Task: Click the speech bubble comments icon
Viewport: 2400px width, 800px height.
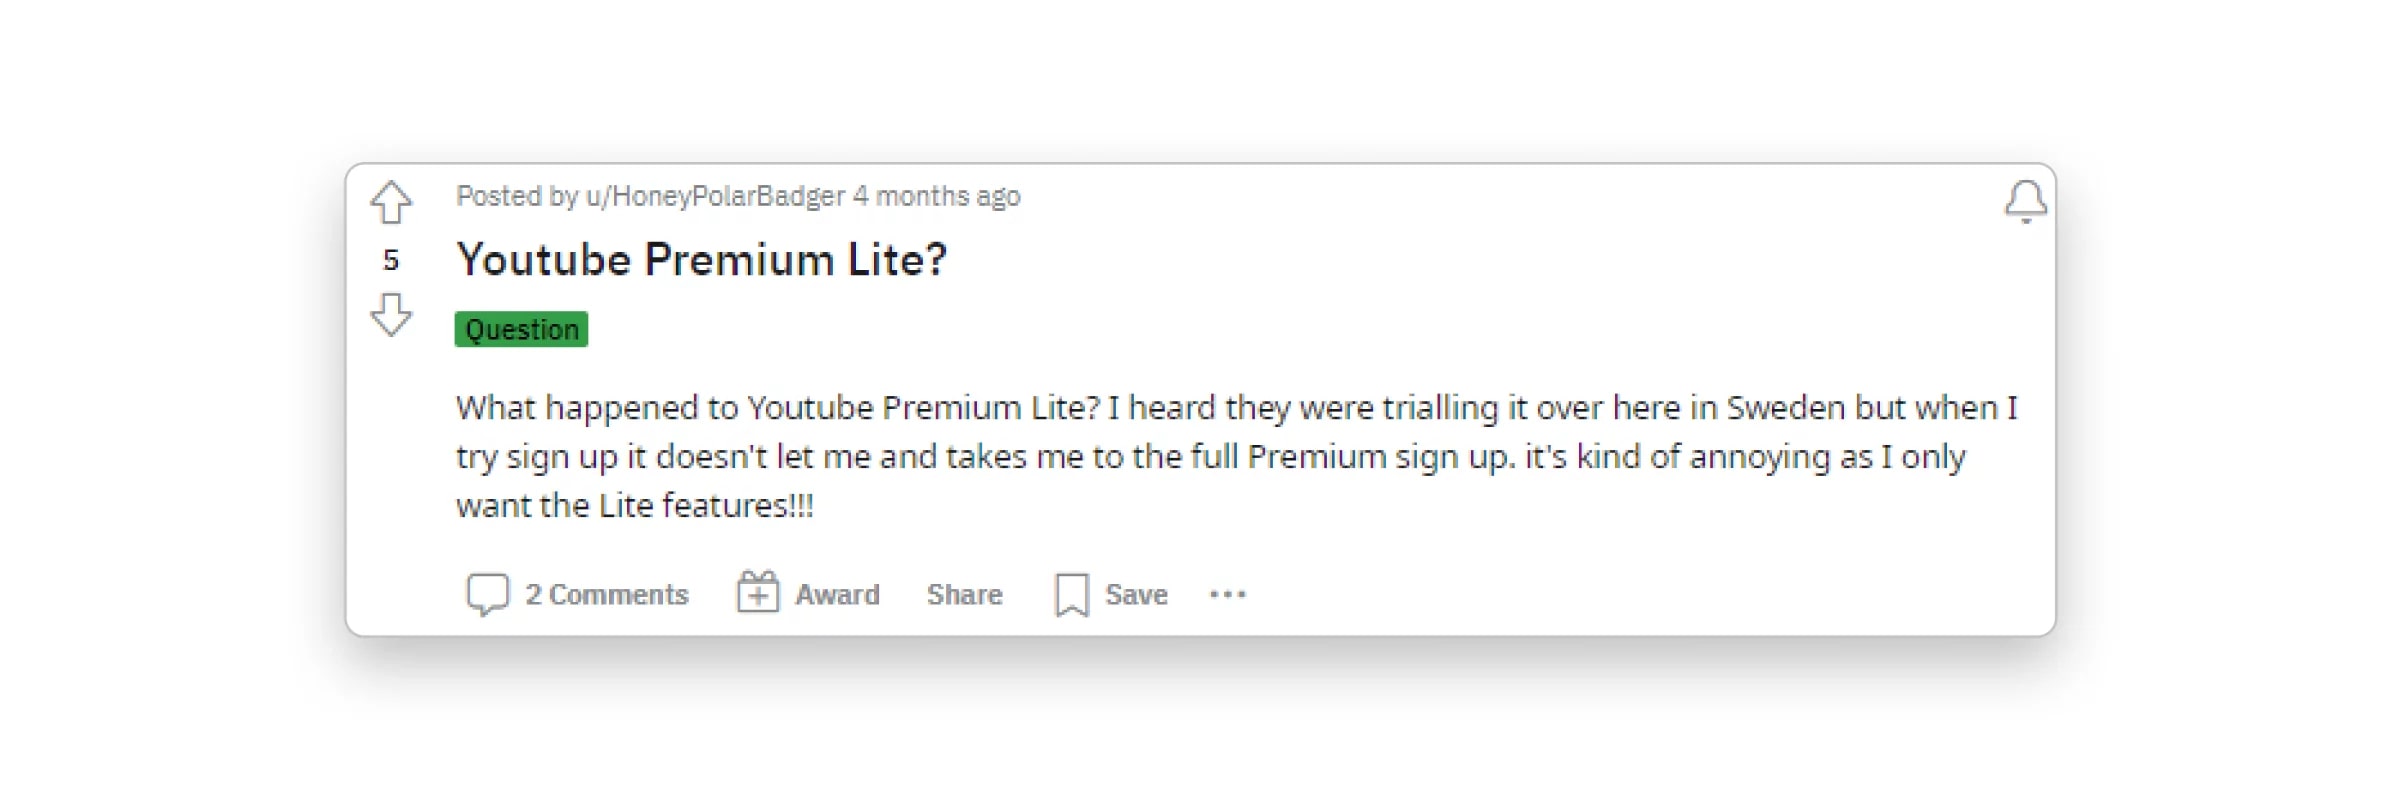Action: (488, 594)
